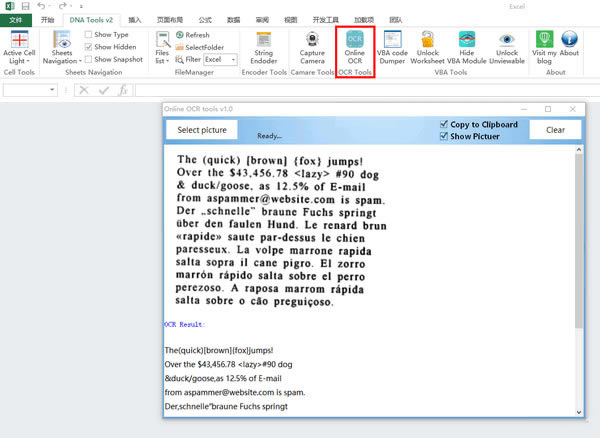The image size is (600, 438).
Task: Click the insert function fx icon
Action: (x=123, y=90)
